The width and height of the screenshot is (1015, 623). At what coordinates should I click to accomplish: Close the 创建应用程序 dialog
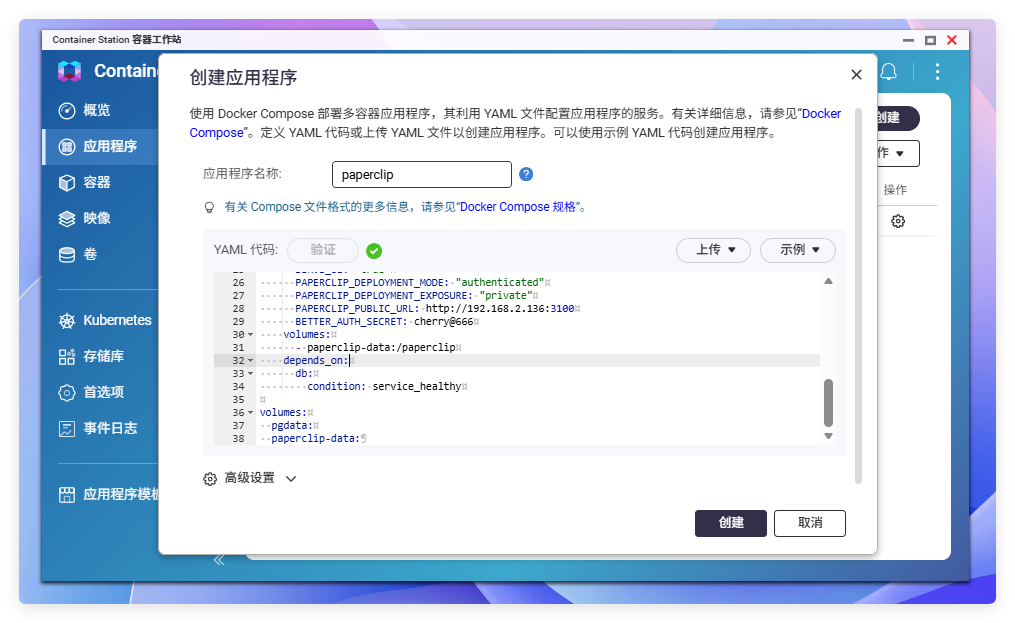click(856, 74)
